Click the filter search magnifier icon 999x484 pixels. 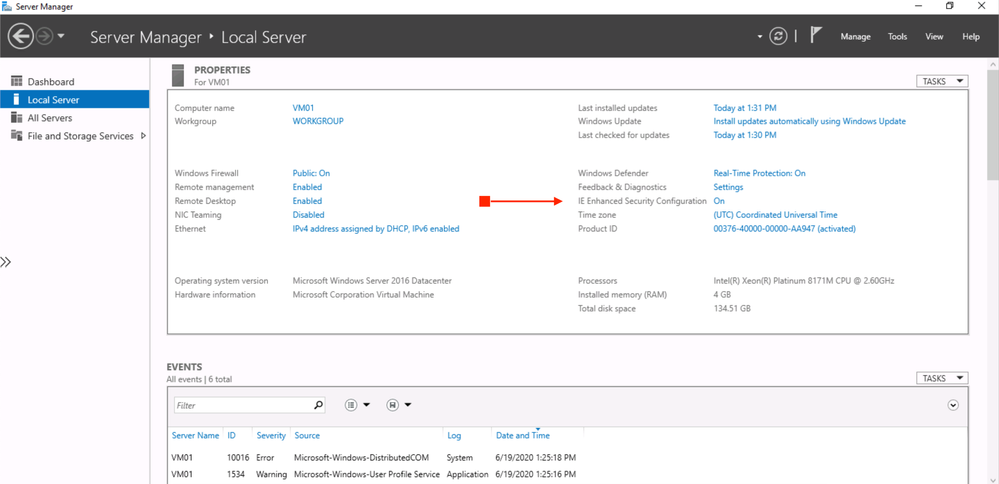tap(318, 405)
